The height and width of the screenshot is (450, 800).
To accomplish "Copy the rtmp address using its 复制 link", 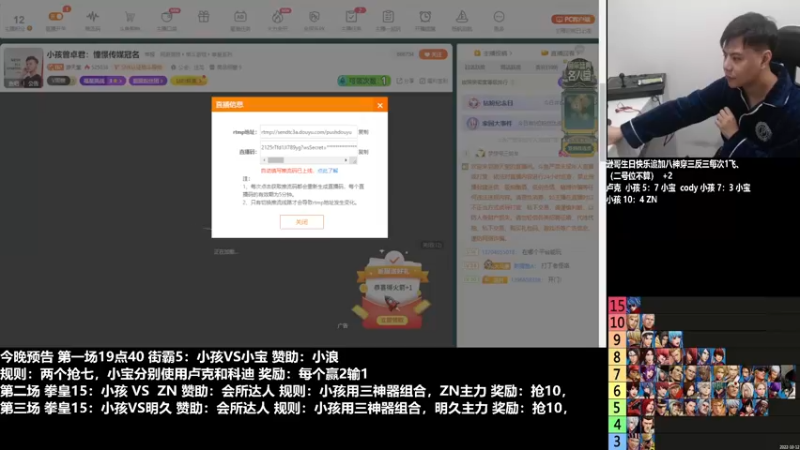I will click(x=363, y=132).
